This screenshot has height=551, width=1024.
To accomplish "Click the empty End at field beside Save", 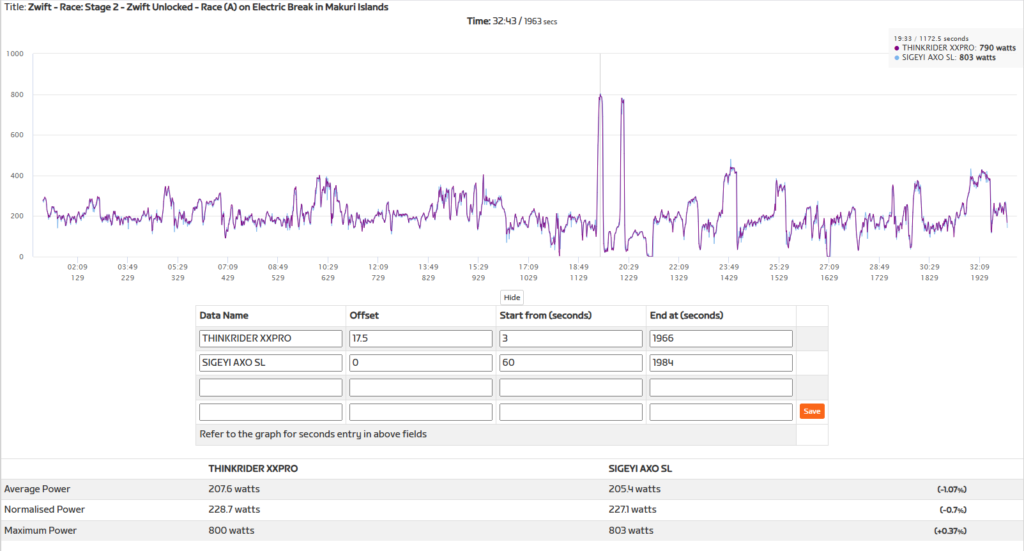I will point(720,411).
